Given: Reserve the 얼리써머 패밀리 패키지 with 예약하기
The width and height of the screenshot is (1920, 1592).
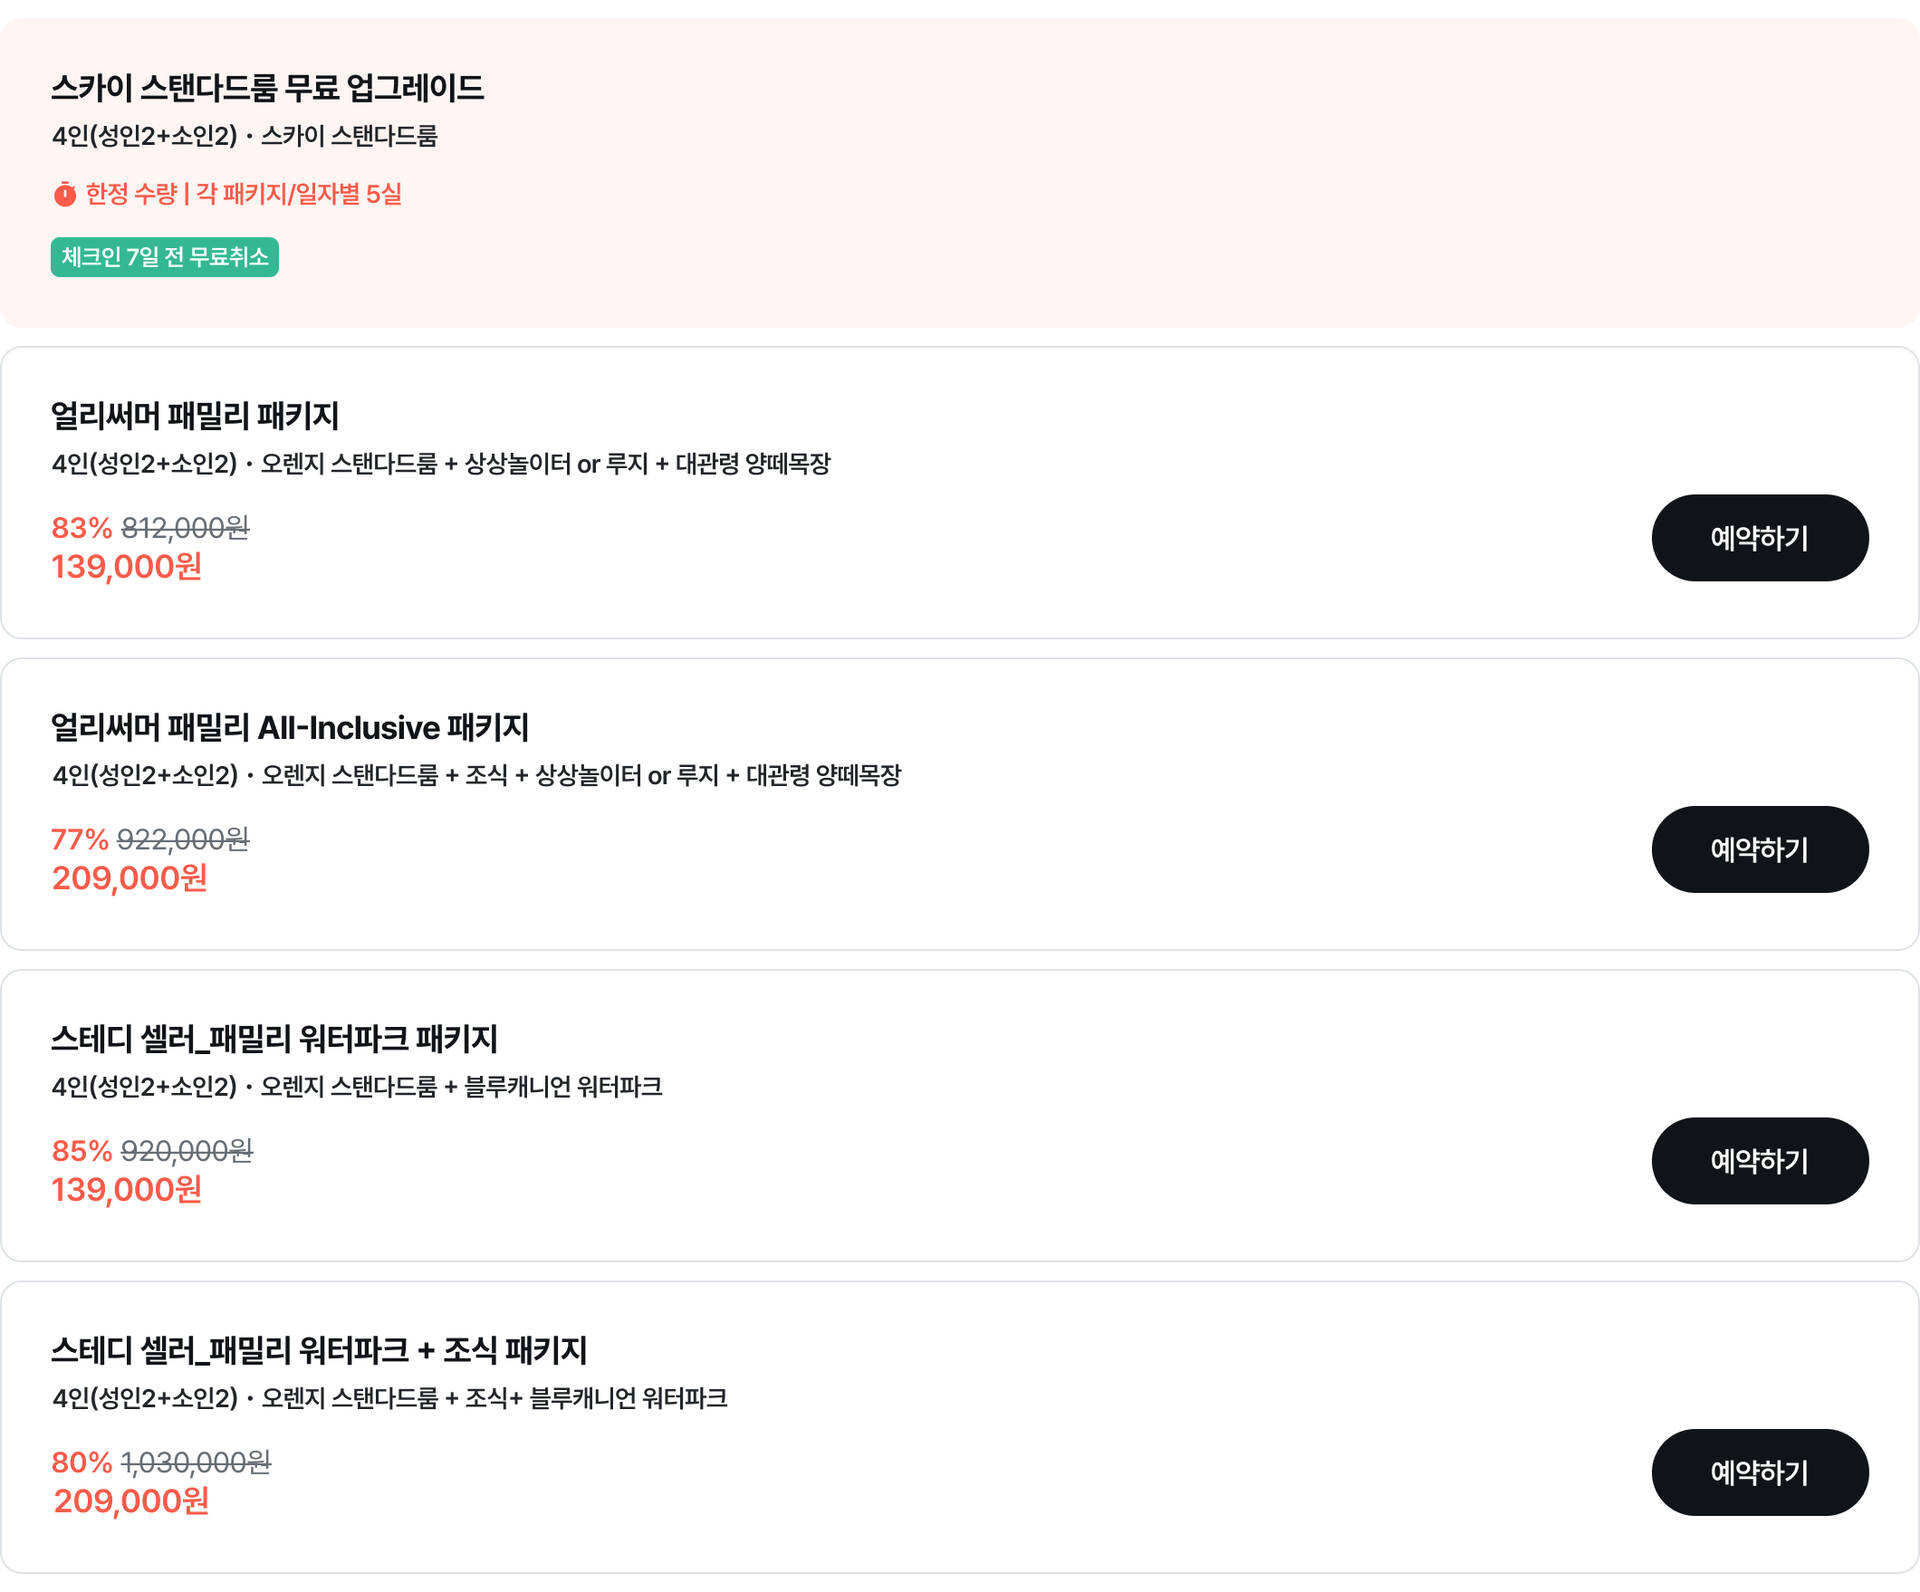Looking at the screenshot, I should point(1760,538).
